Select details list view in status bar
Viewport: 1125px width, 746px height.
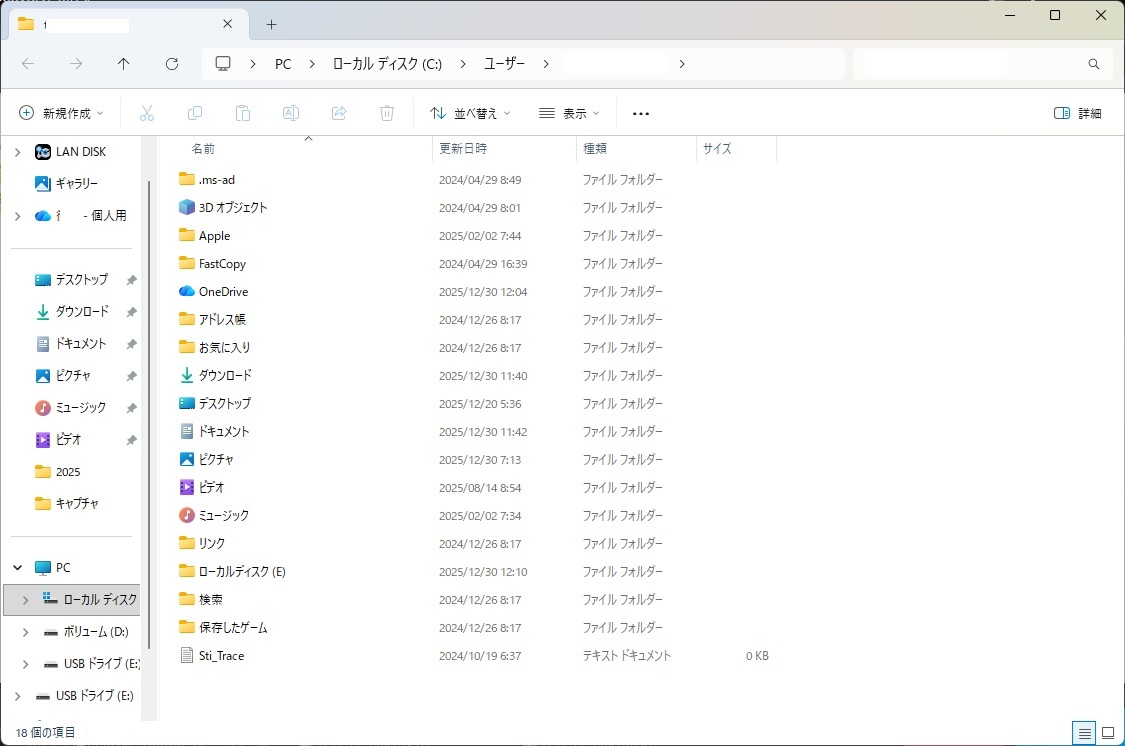point(1083,733)
